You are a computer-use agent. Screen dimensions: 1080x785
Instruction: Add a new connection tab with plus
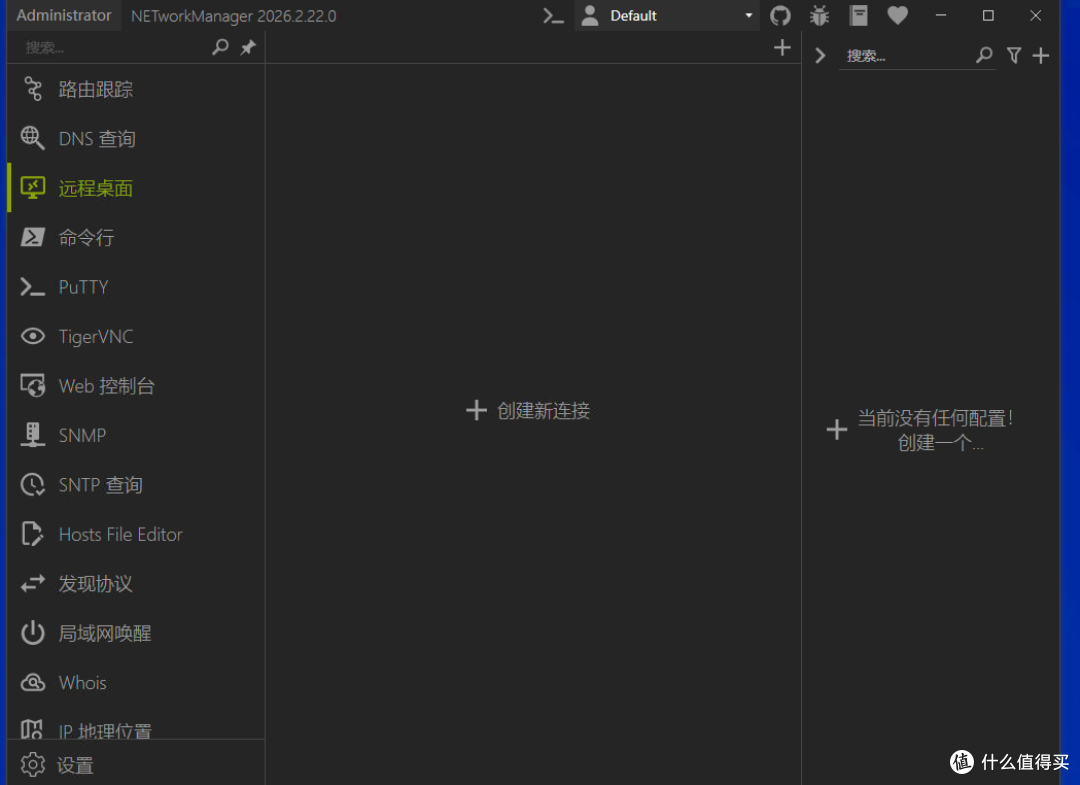click(782, 47)
